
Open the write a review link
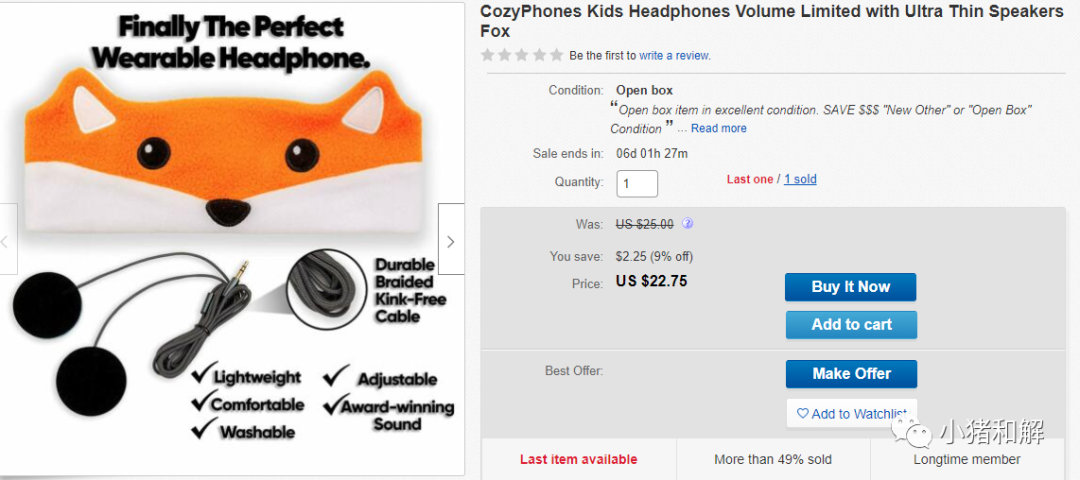click(674, 56)
